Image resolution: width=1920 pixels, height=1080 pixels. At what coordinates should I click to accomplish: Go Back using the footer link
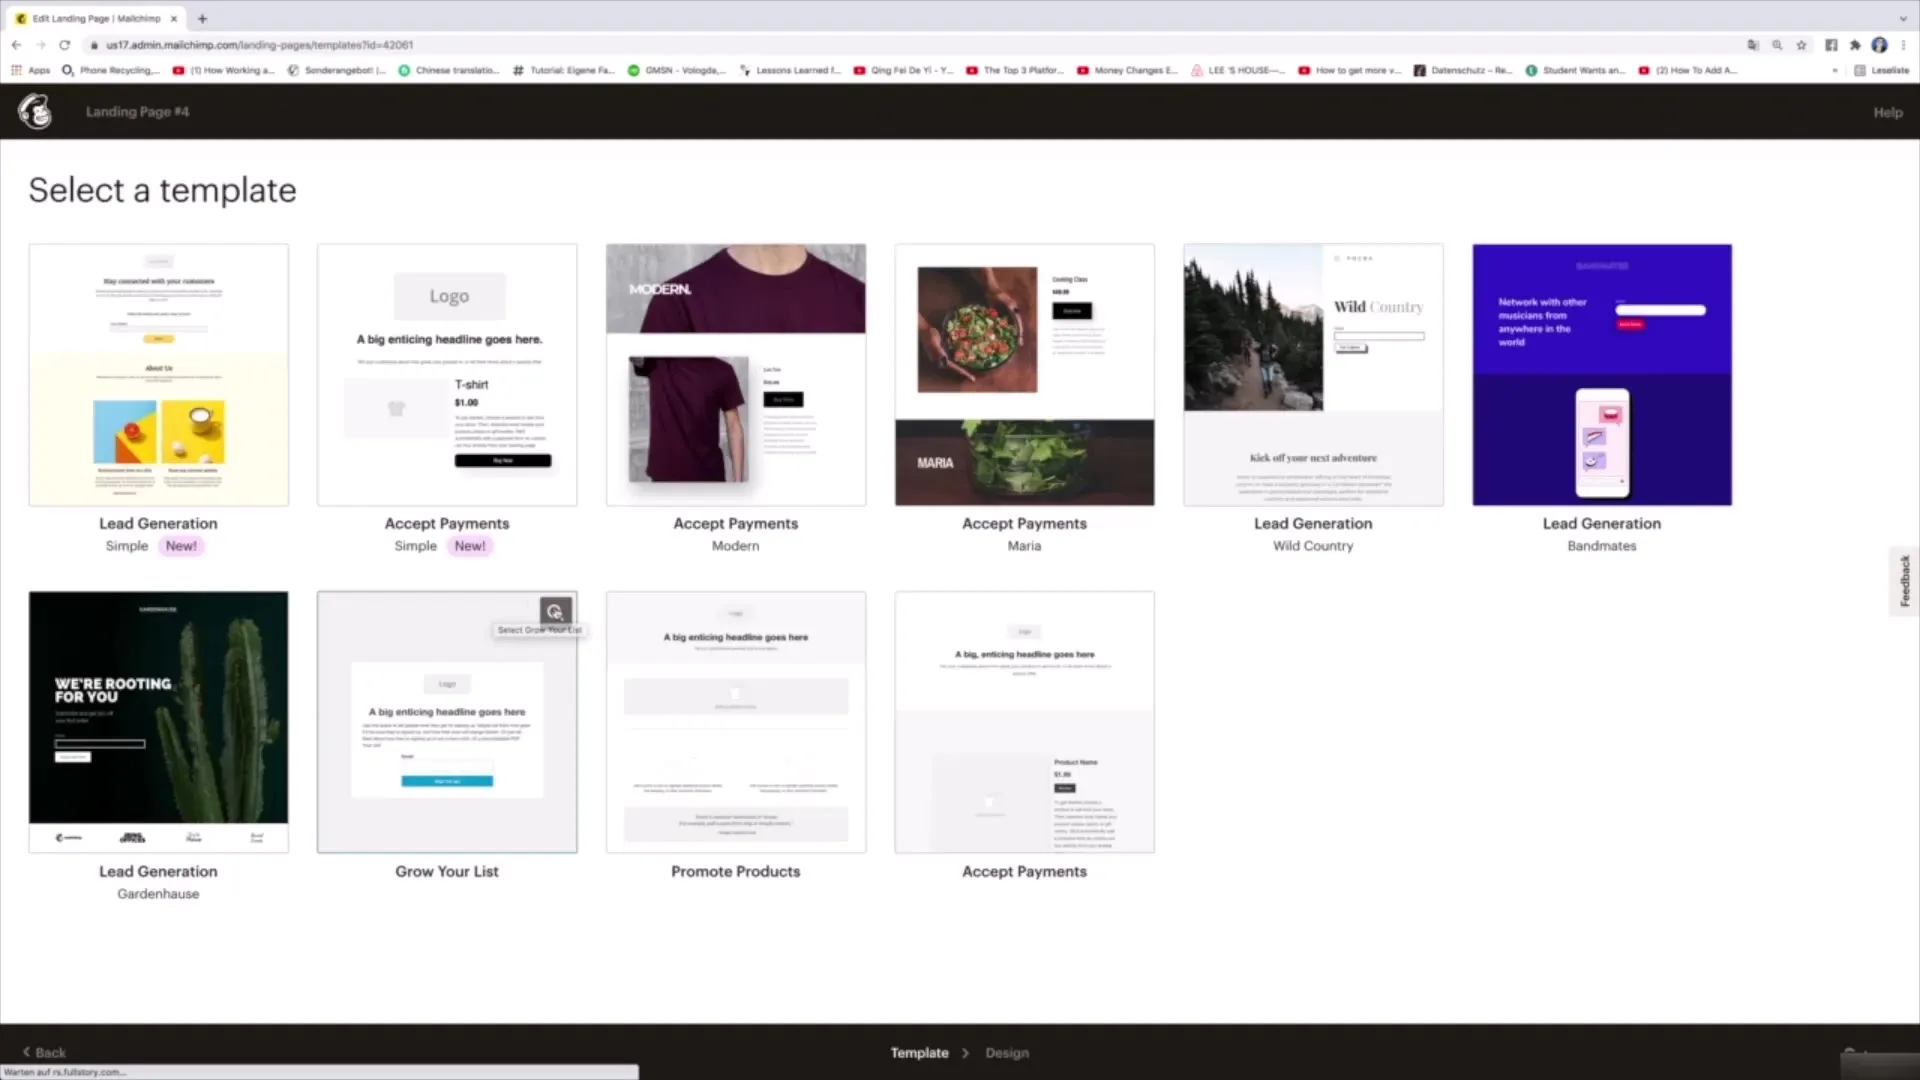44,1052
